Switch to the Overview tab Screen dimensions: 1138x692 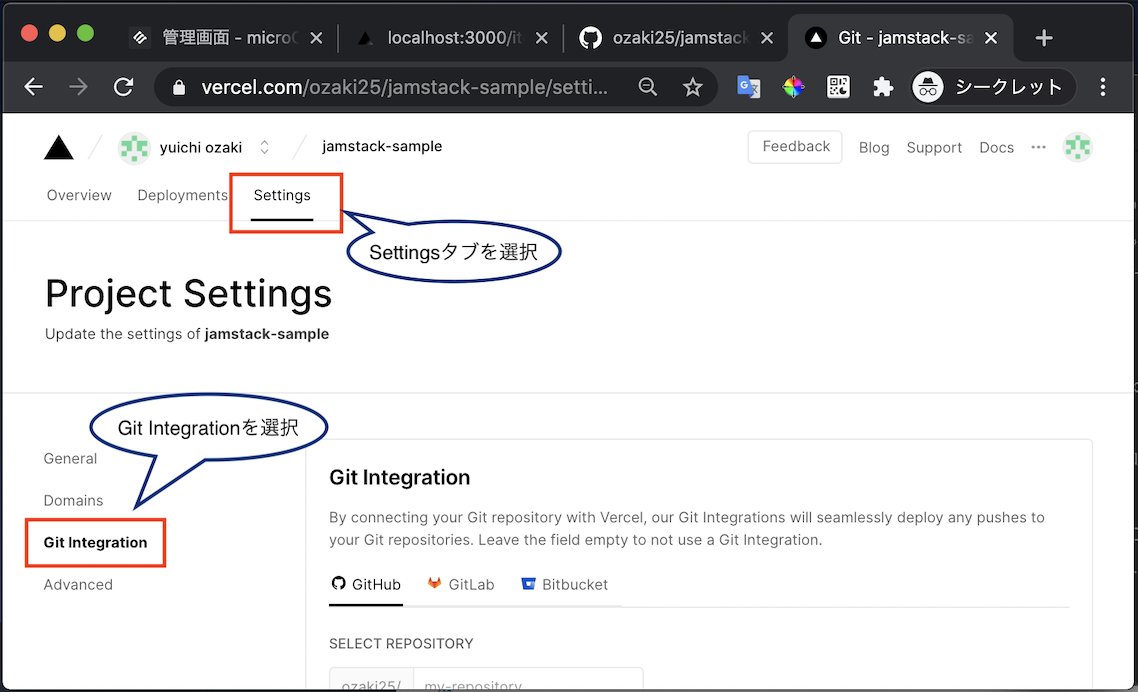[79, 195]
